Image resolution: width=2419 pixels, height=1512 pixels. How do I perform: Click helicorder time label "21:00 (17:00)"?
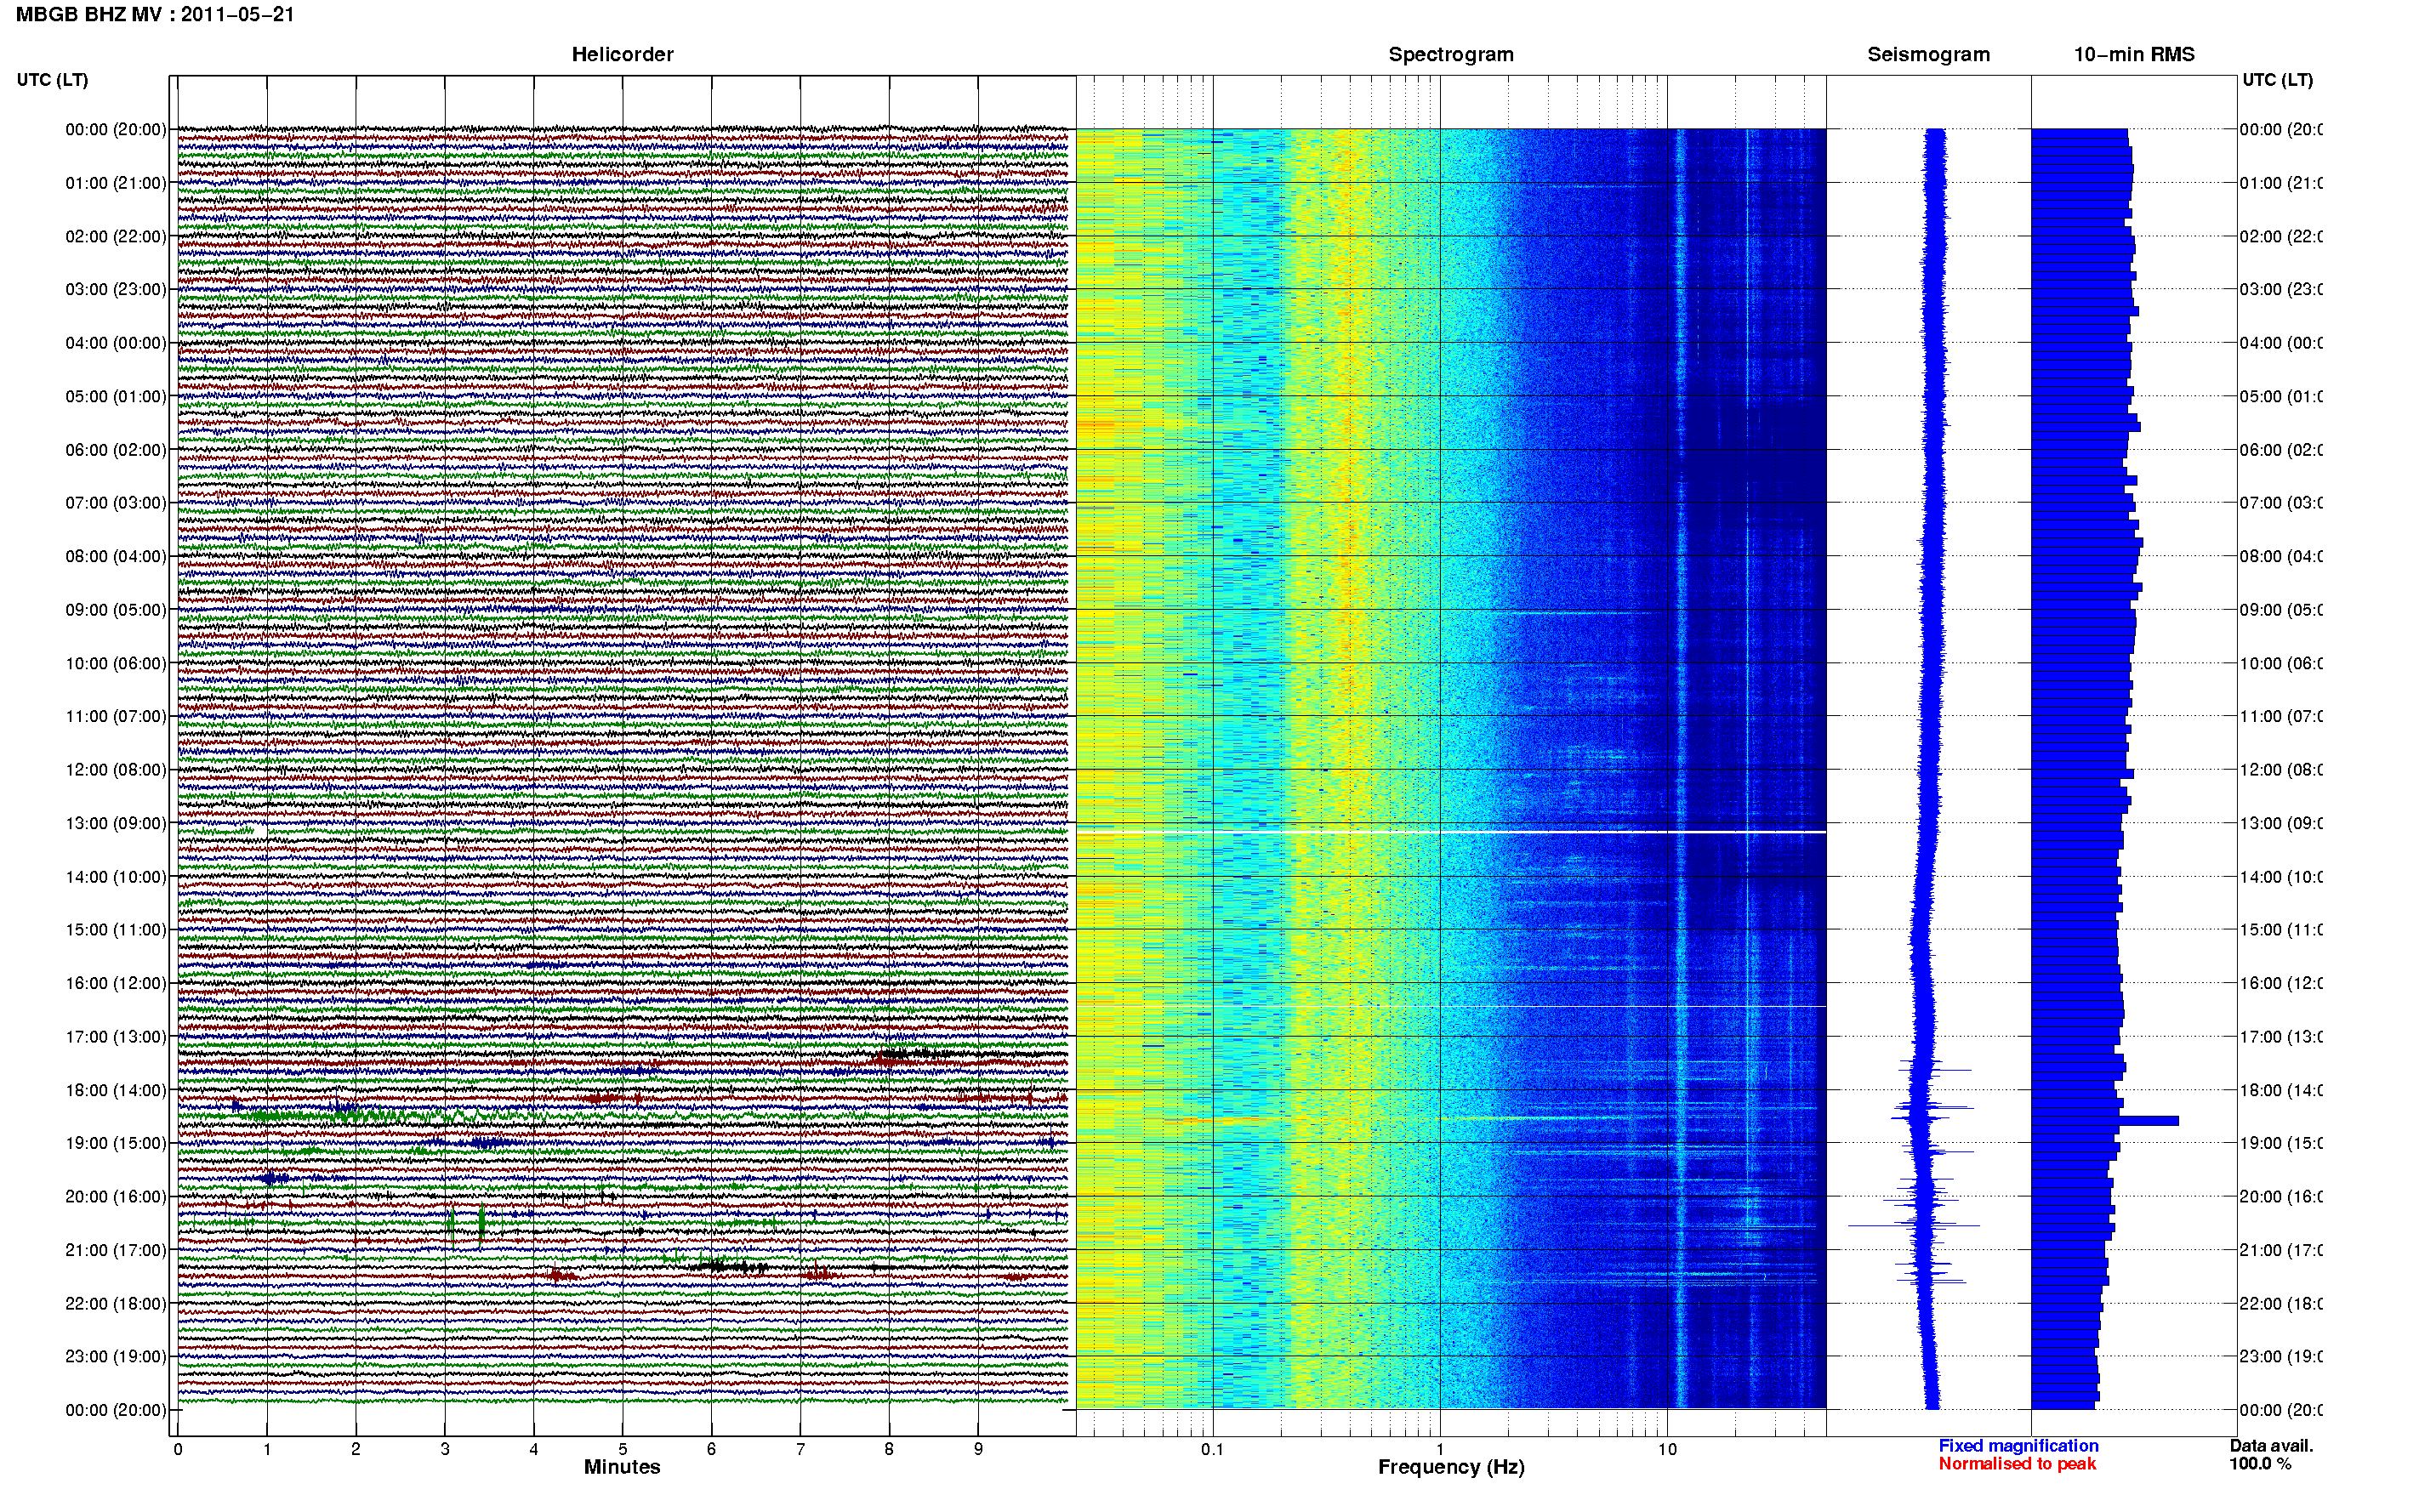pos(116,1250)
